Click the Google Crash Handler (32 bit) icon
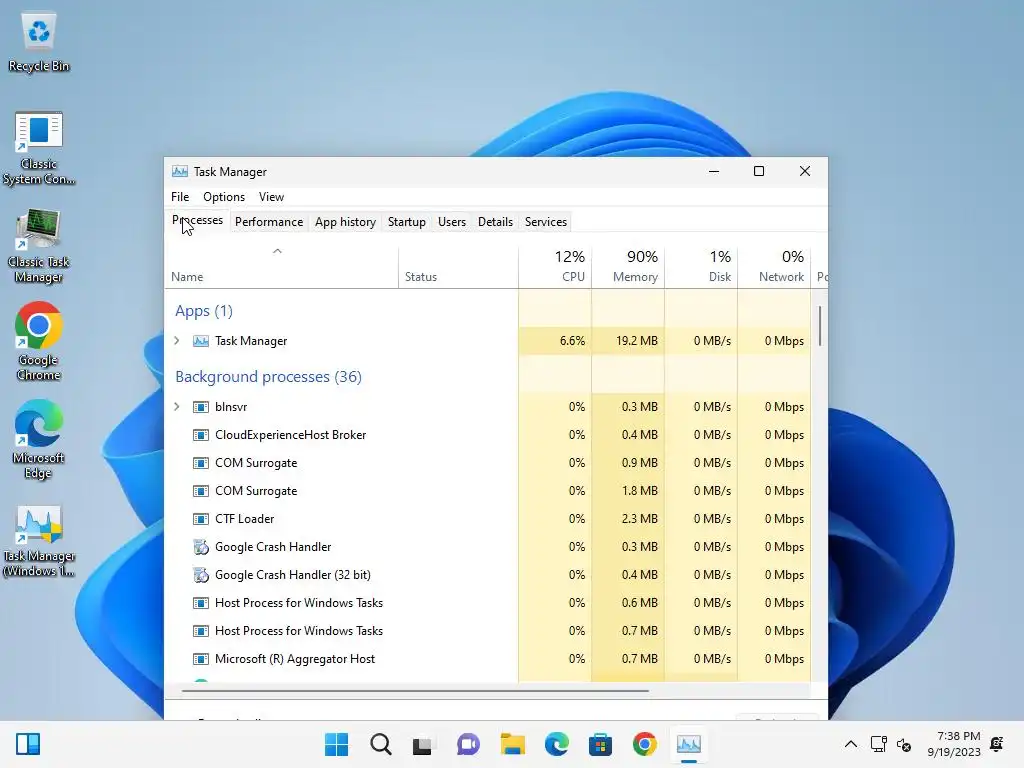 [201, 575]
